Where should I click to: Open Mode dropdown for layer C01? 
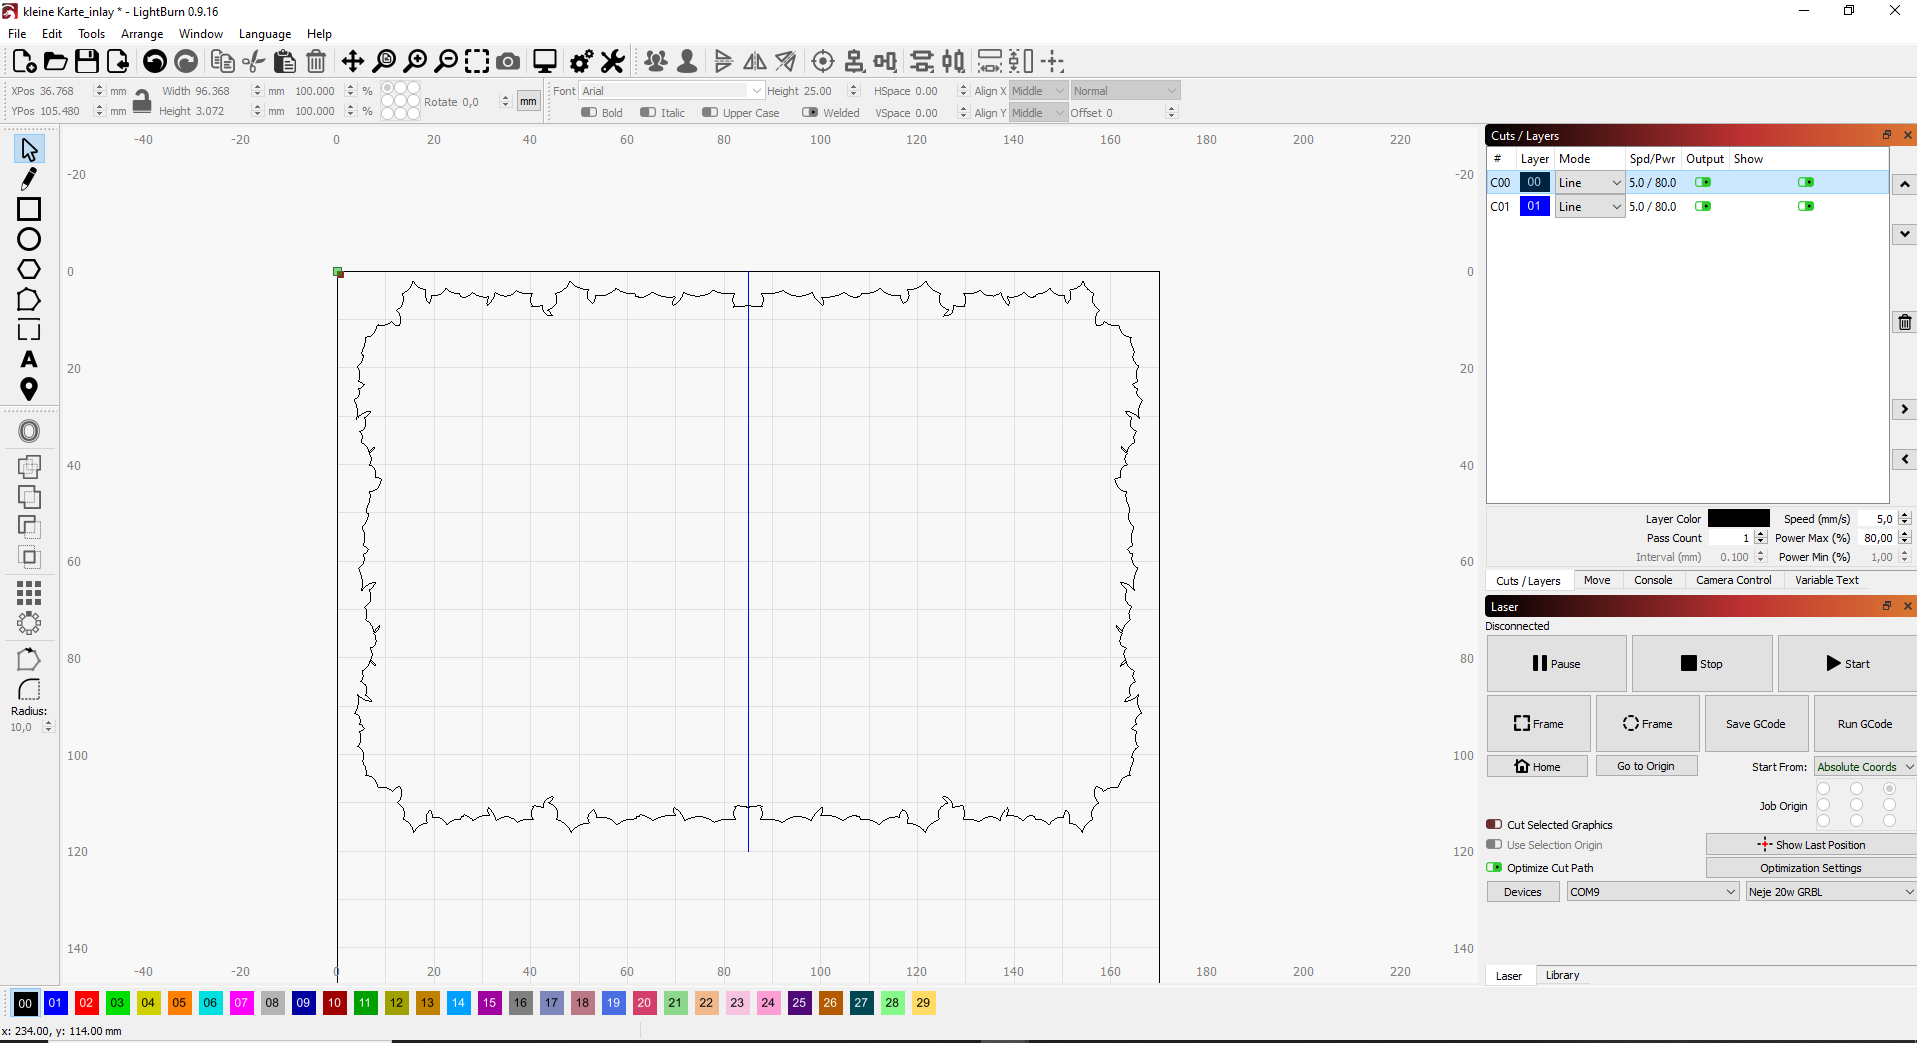tap(1590, 207)
